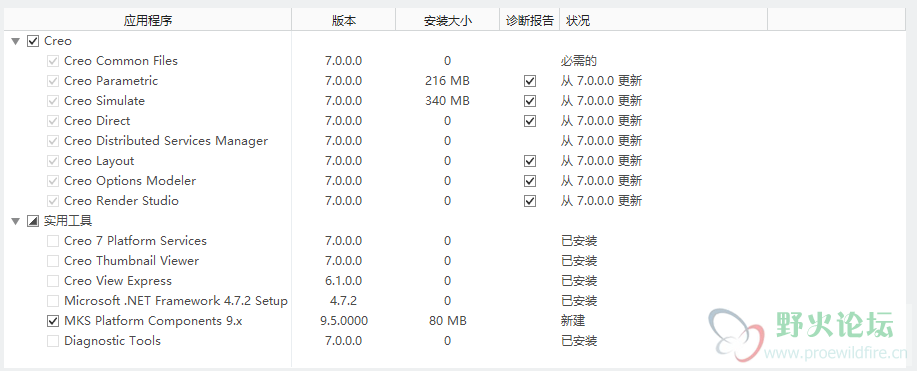Screen dimensions: 917x371
Task: Uncheck MKS Platform Components 9.x checkbox
Action: tap(53, 321)
